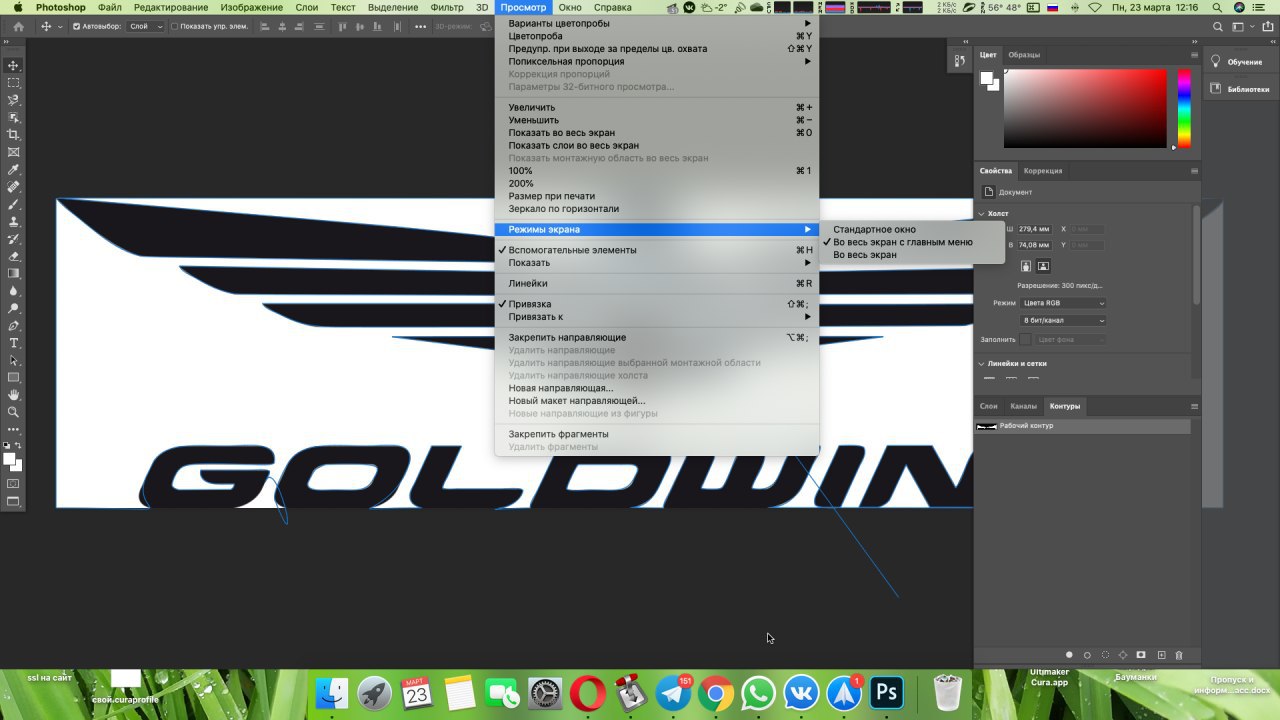The image size is (1280, 720).
Task: Collapse the Линейки и сетки section
Action: pyautogui.click(x=981, y=364)
